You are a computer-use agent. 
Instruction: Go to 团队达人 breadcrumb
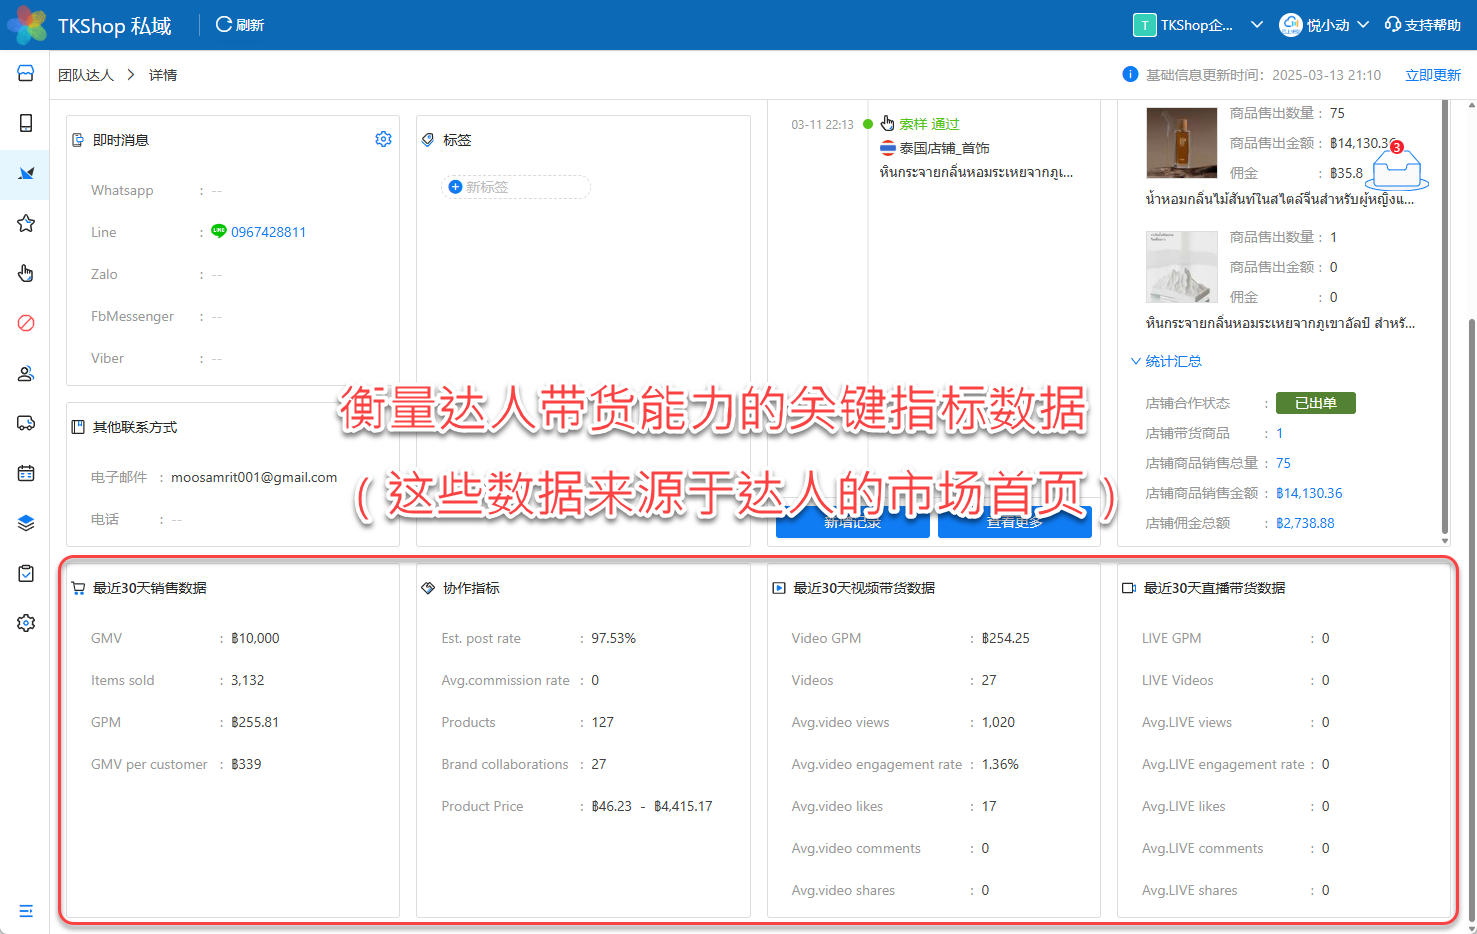pyautogui.click(x=86, y=75)
